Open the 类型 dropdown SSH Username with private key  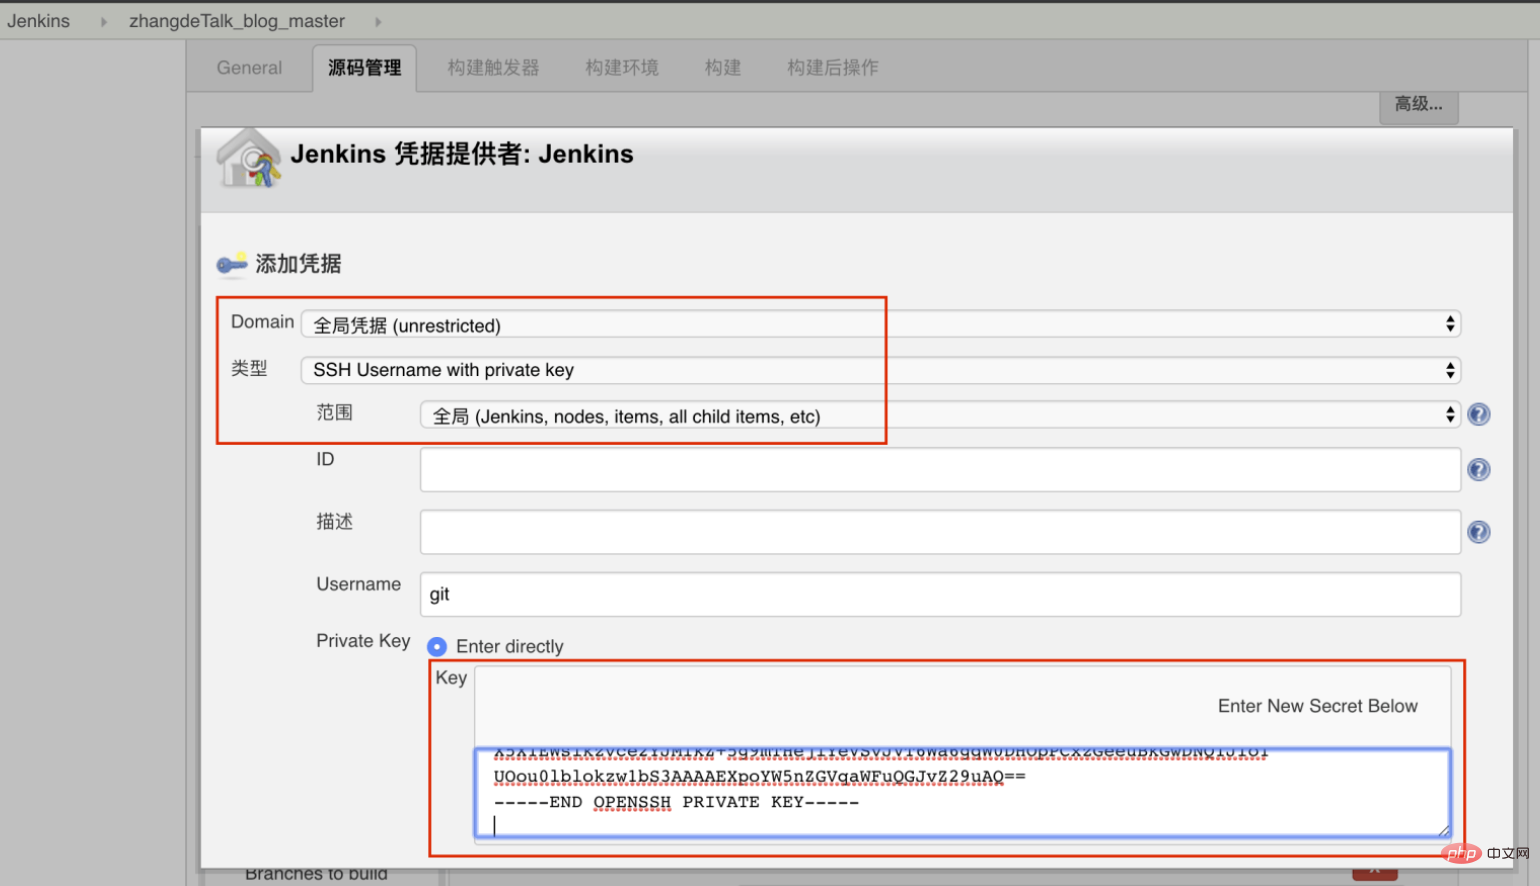click(880, 370)
